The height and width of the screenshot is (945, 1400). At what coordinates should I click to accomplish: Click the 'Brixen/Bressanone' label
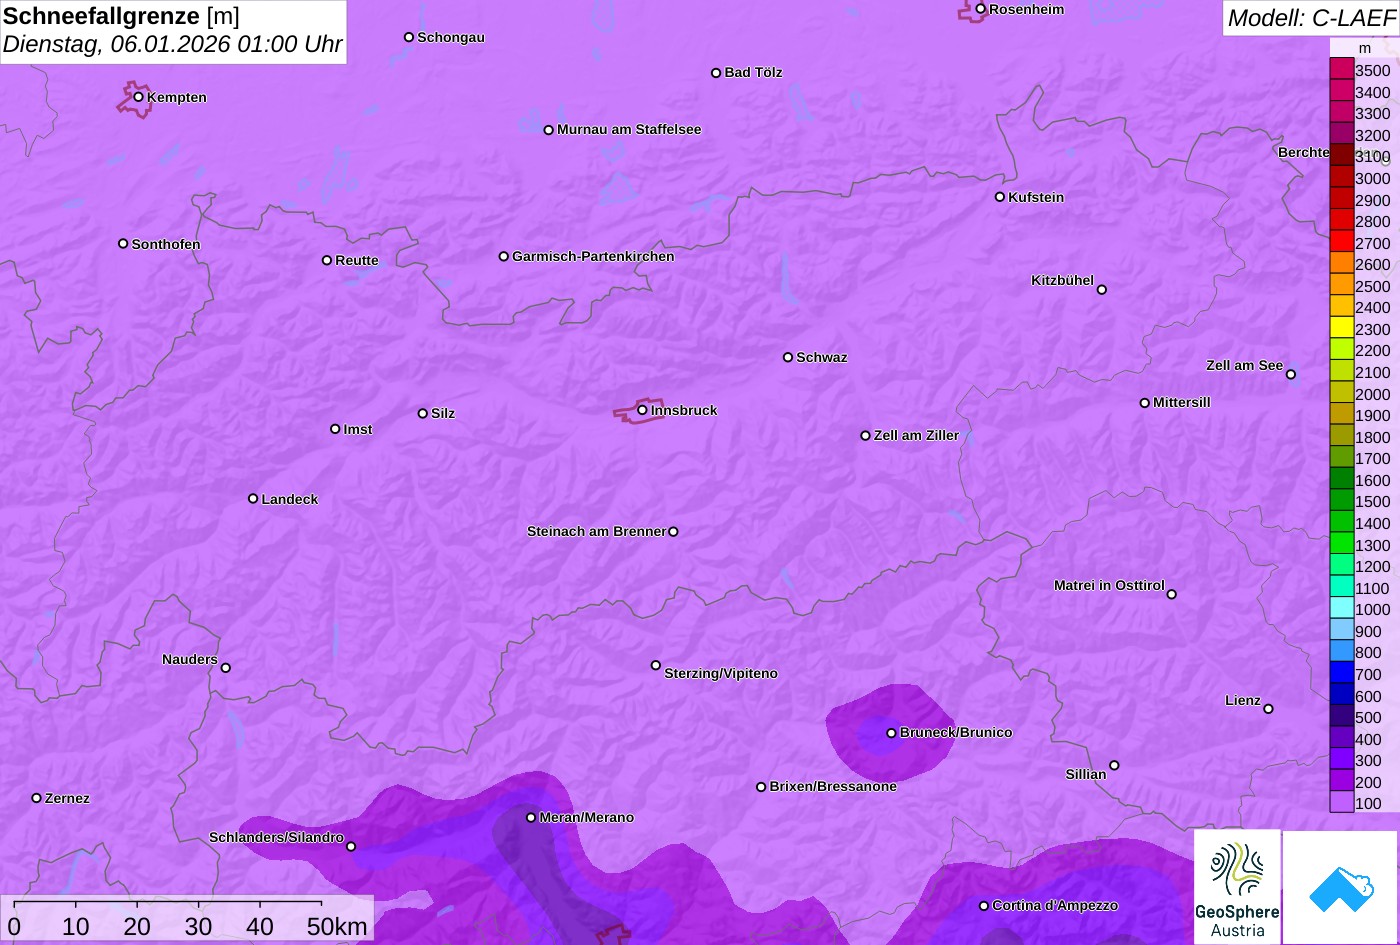click(x=833, y=786)
